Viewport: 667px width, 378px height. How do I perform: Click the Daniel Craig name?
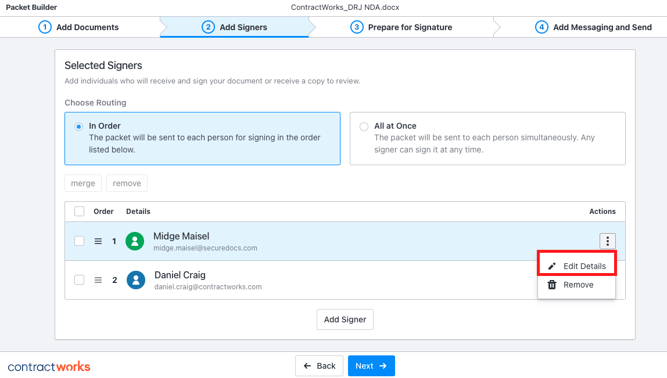coord(180,275)
